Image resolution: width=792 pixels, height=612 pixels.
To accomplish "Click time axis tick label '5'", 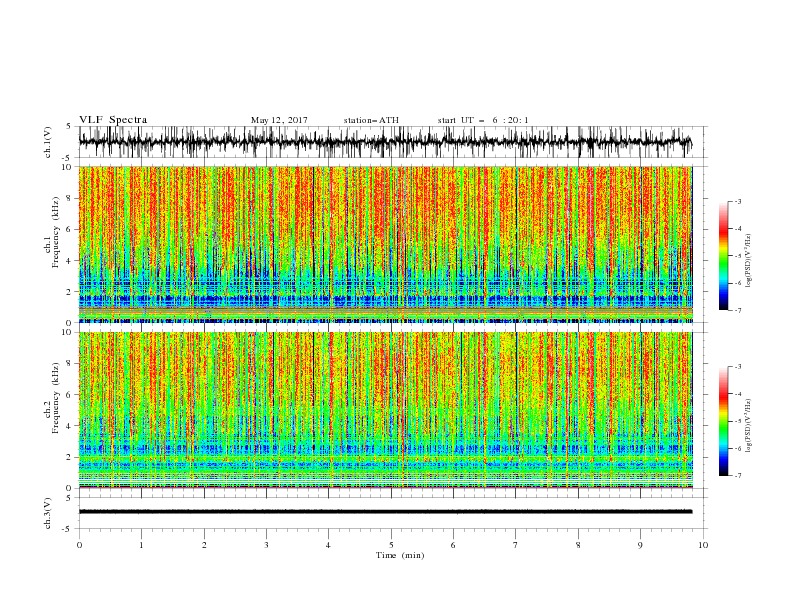I will (391, 545).
